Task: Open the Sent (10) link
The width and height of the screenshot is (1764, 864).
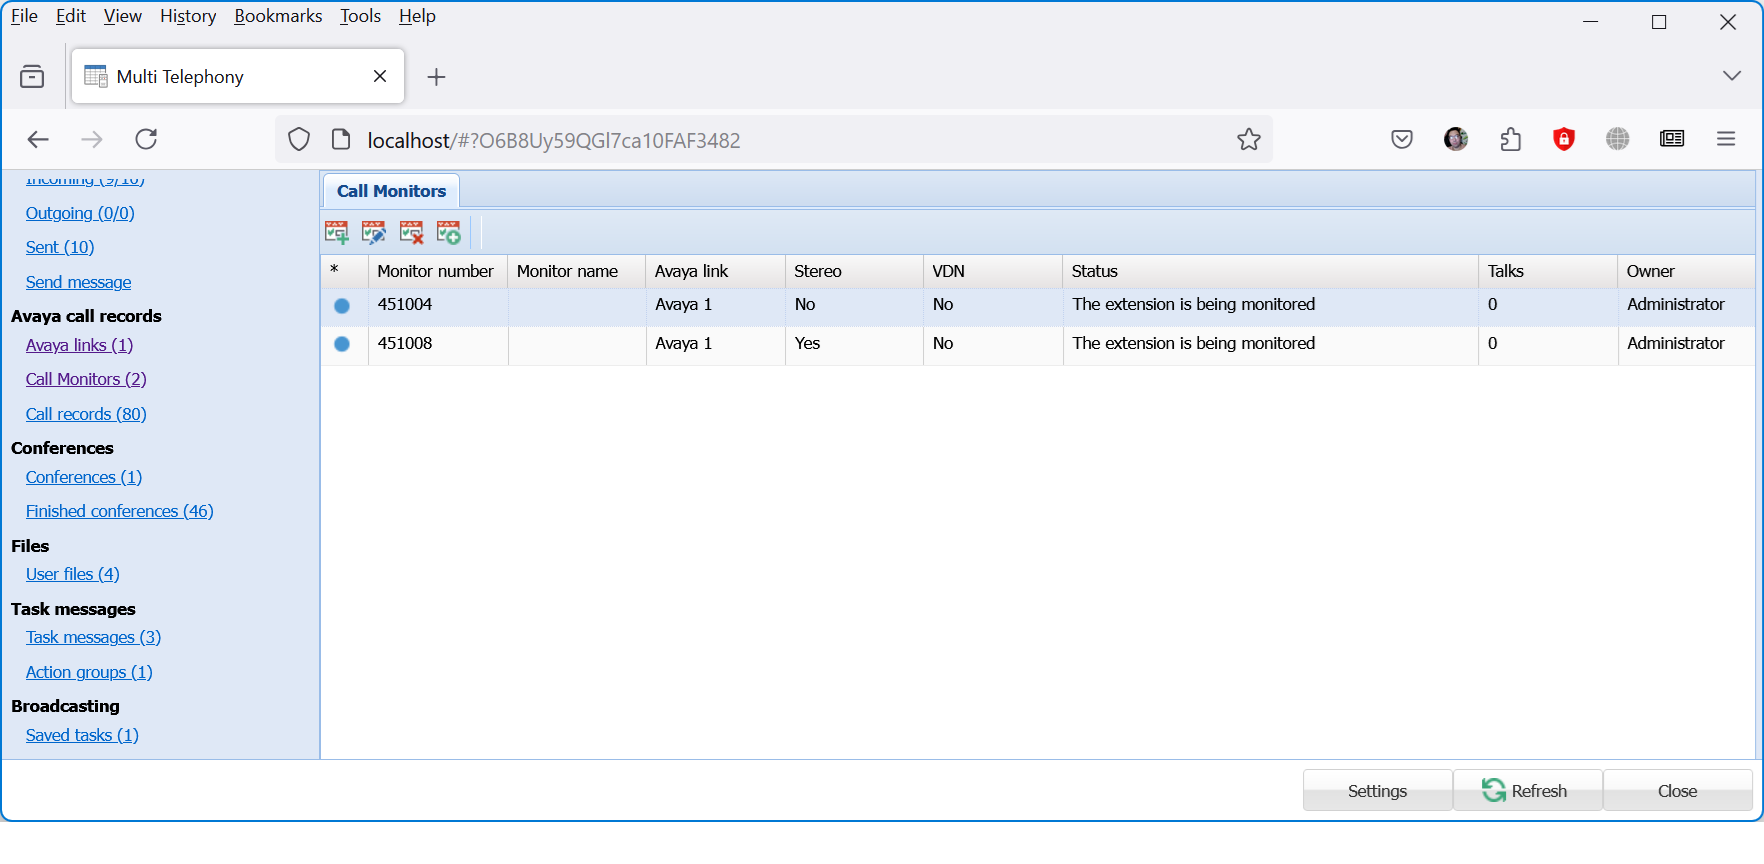Action: click(60, 247)
